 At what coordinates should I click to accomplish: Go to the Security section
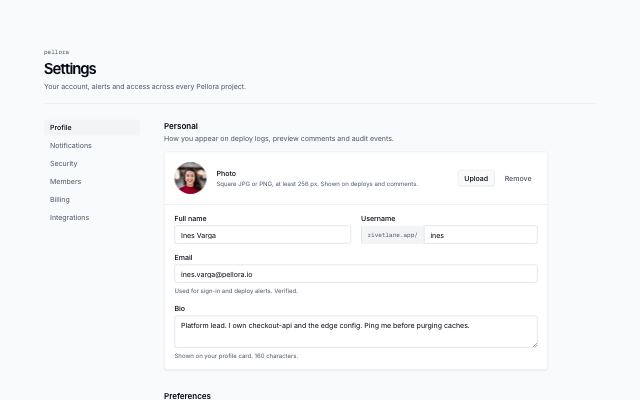click(x=92, y=163)
